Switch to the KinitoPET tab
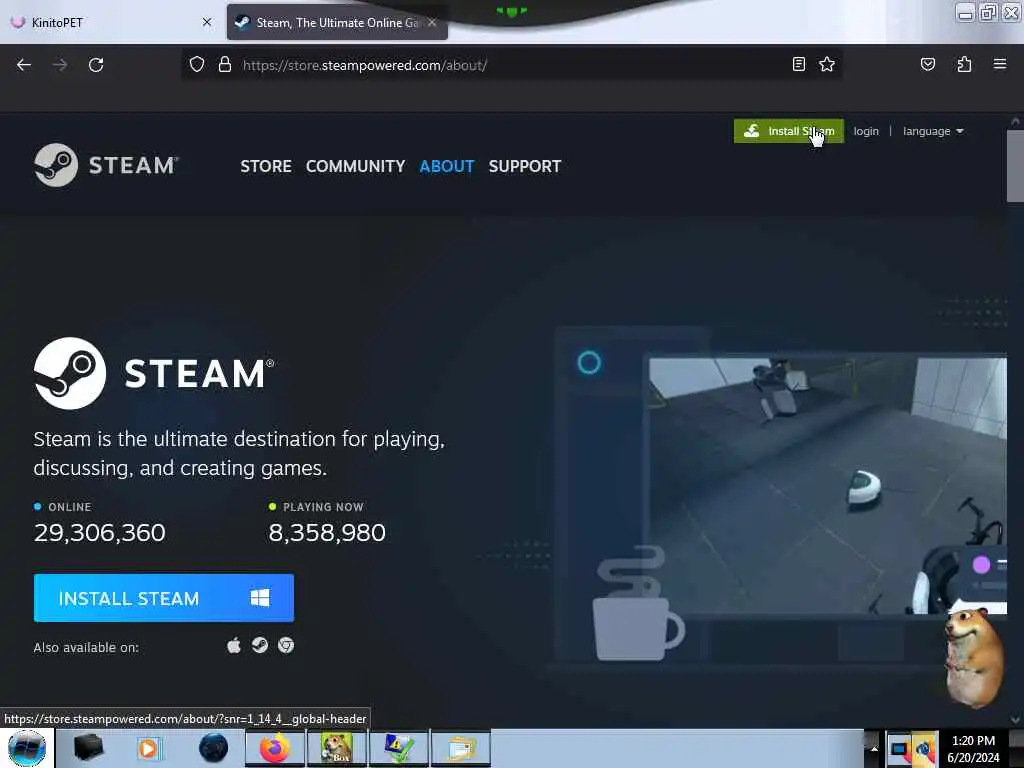 click(111, 22)
